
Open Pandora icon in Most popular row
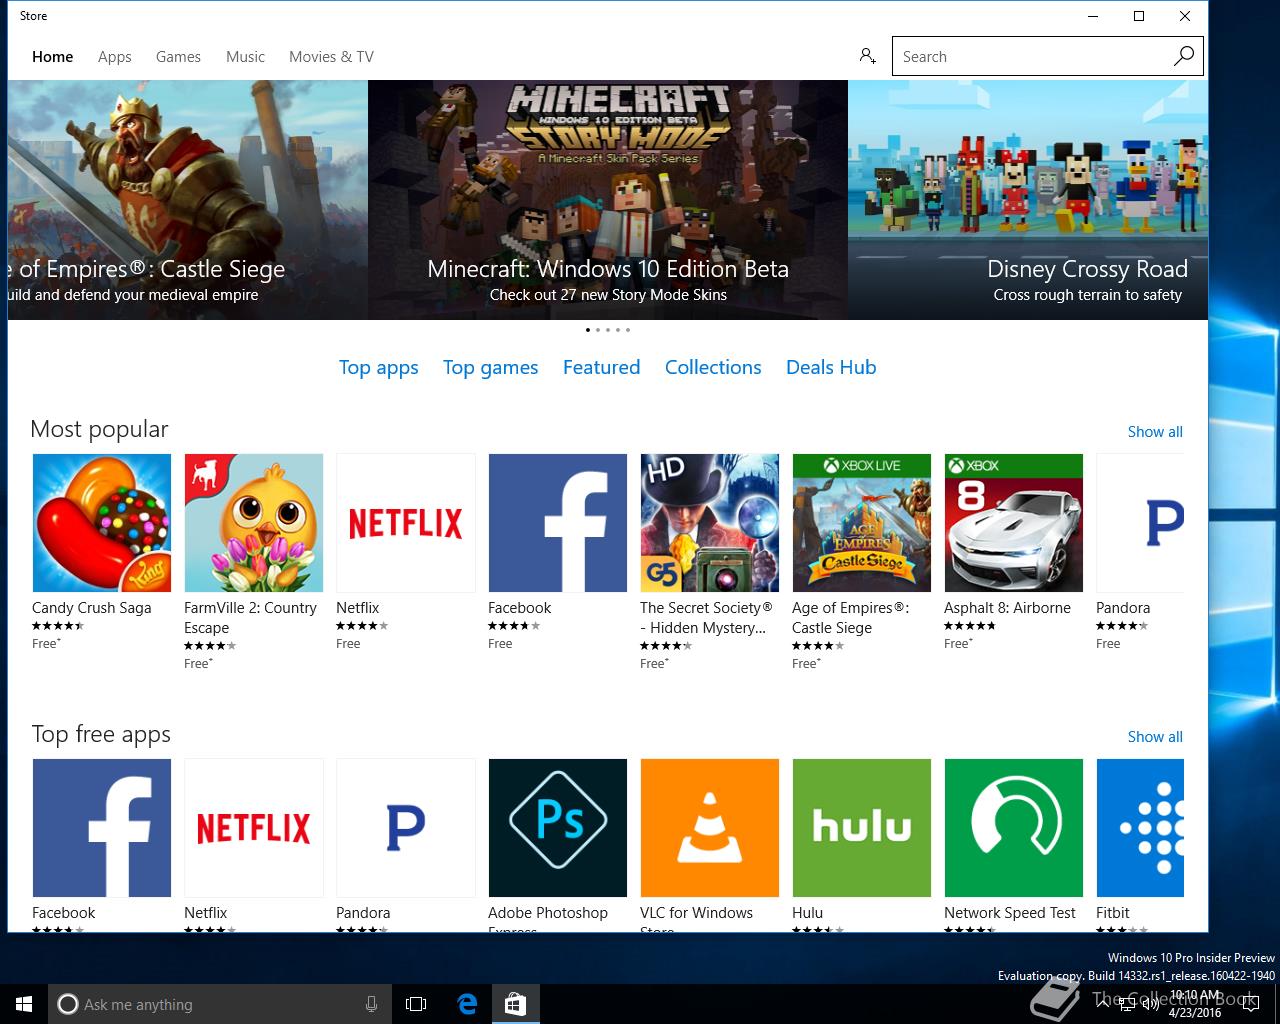(1140, 523)
